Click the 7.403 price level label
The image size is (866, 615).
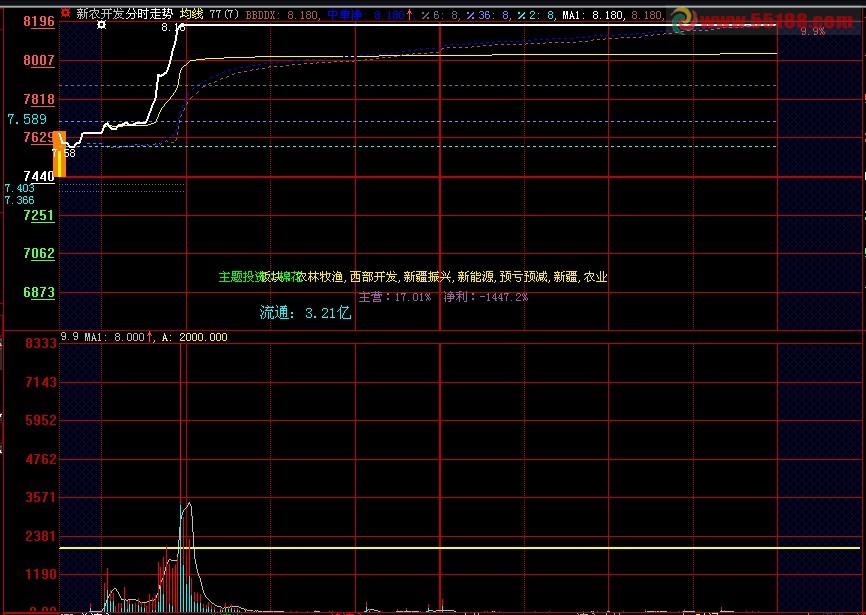[19, 188]
